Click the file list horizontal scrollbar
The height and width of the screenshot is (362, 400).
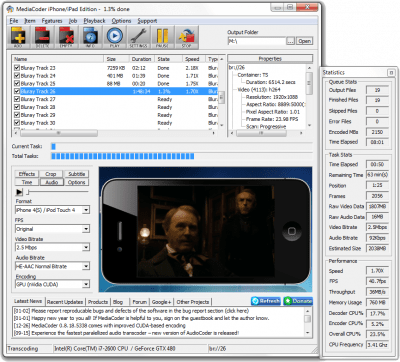tap(115, 133)
